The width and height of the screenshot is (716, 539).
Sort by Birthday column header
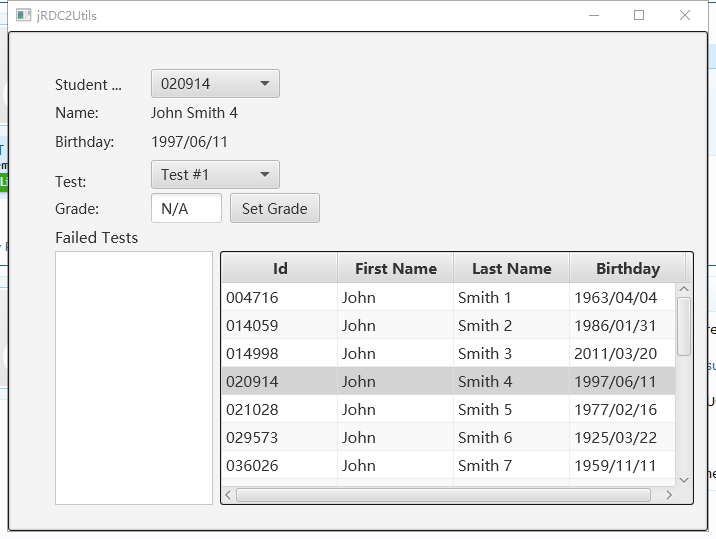(627, 268)
